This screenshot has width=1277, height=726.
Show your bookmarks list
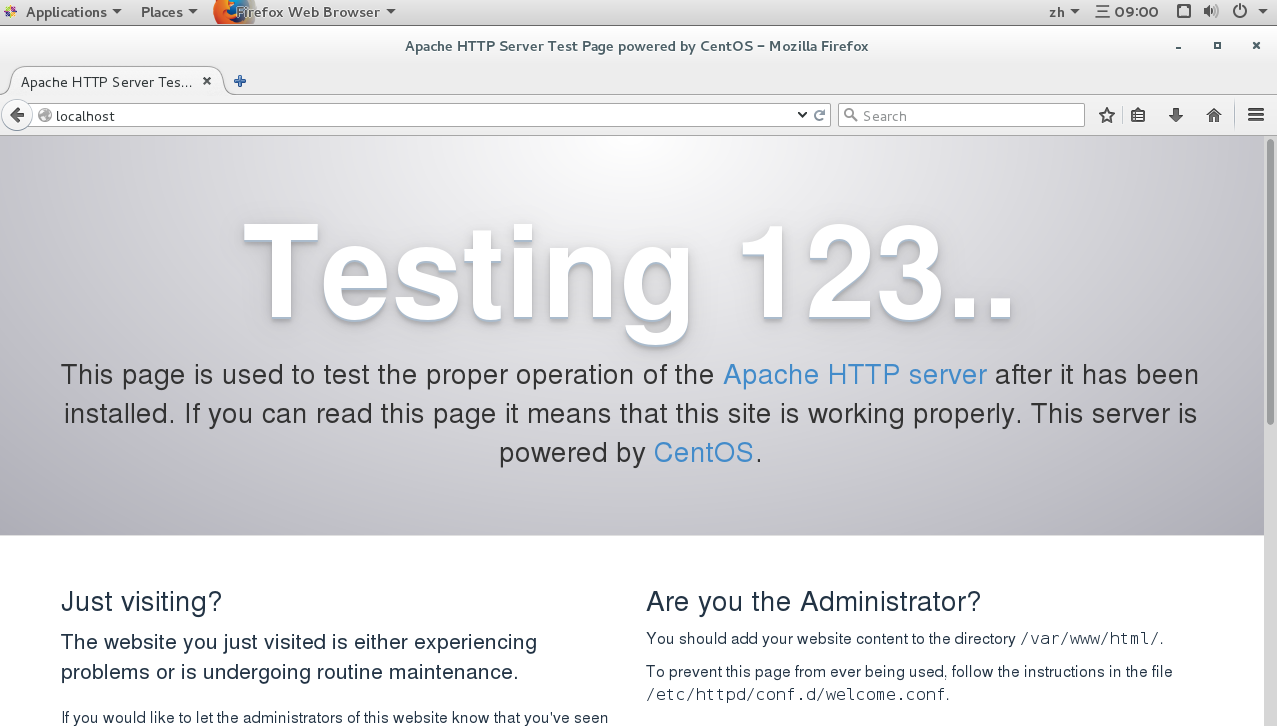pos(1138,115)
